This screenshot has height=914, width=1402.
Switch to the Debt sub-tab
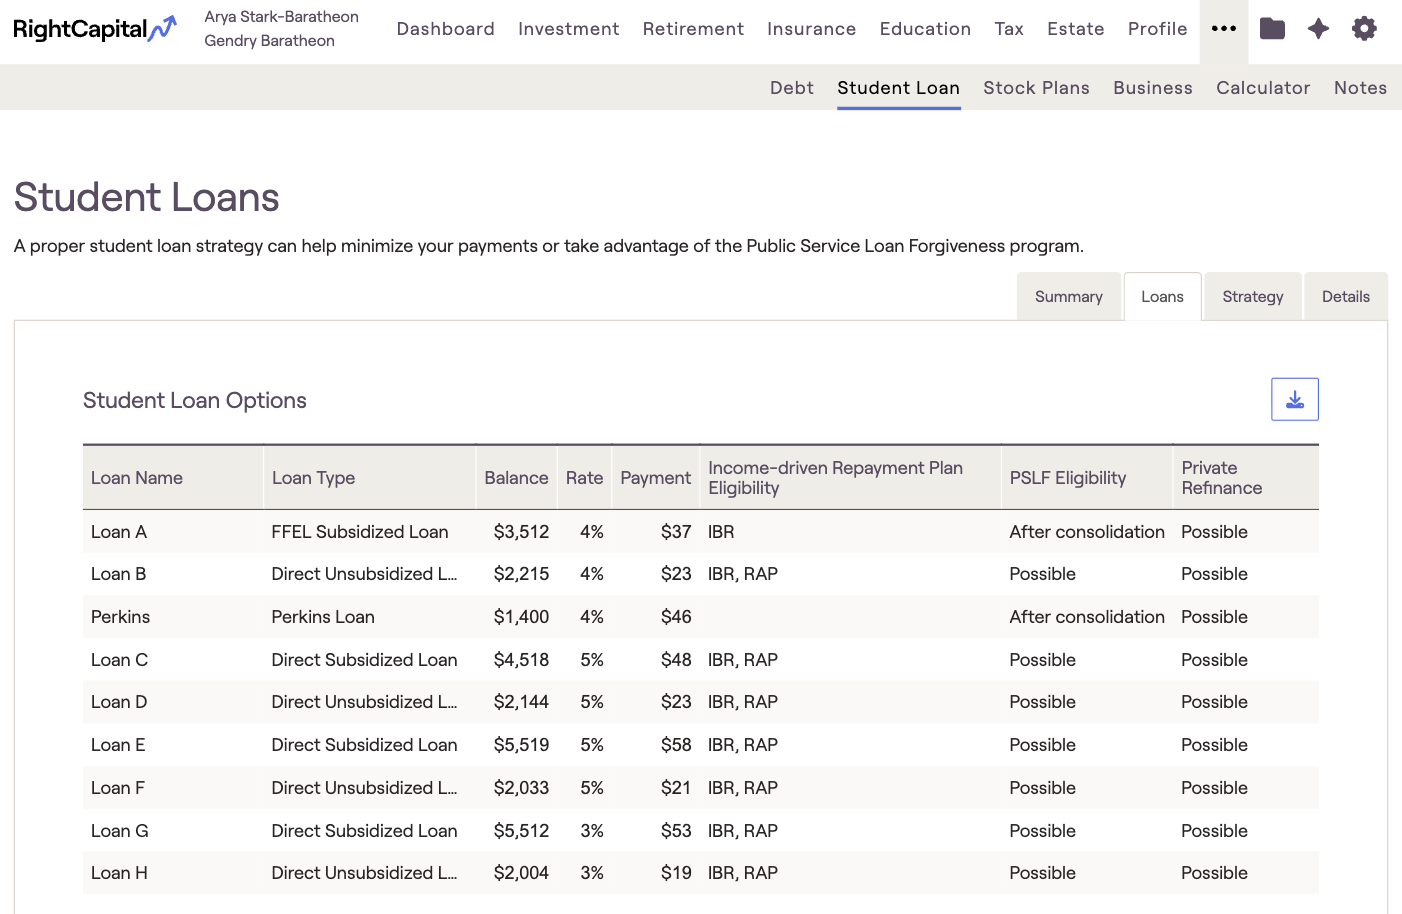click(x=792, y=88)
